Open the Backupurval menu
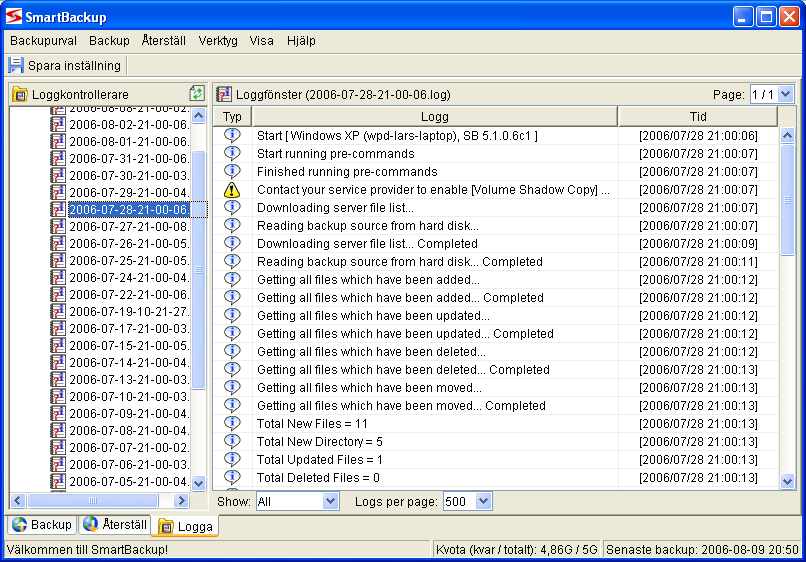 tap(43, 41)
